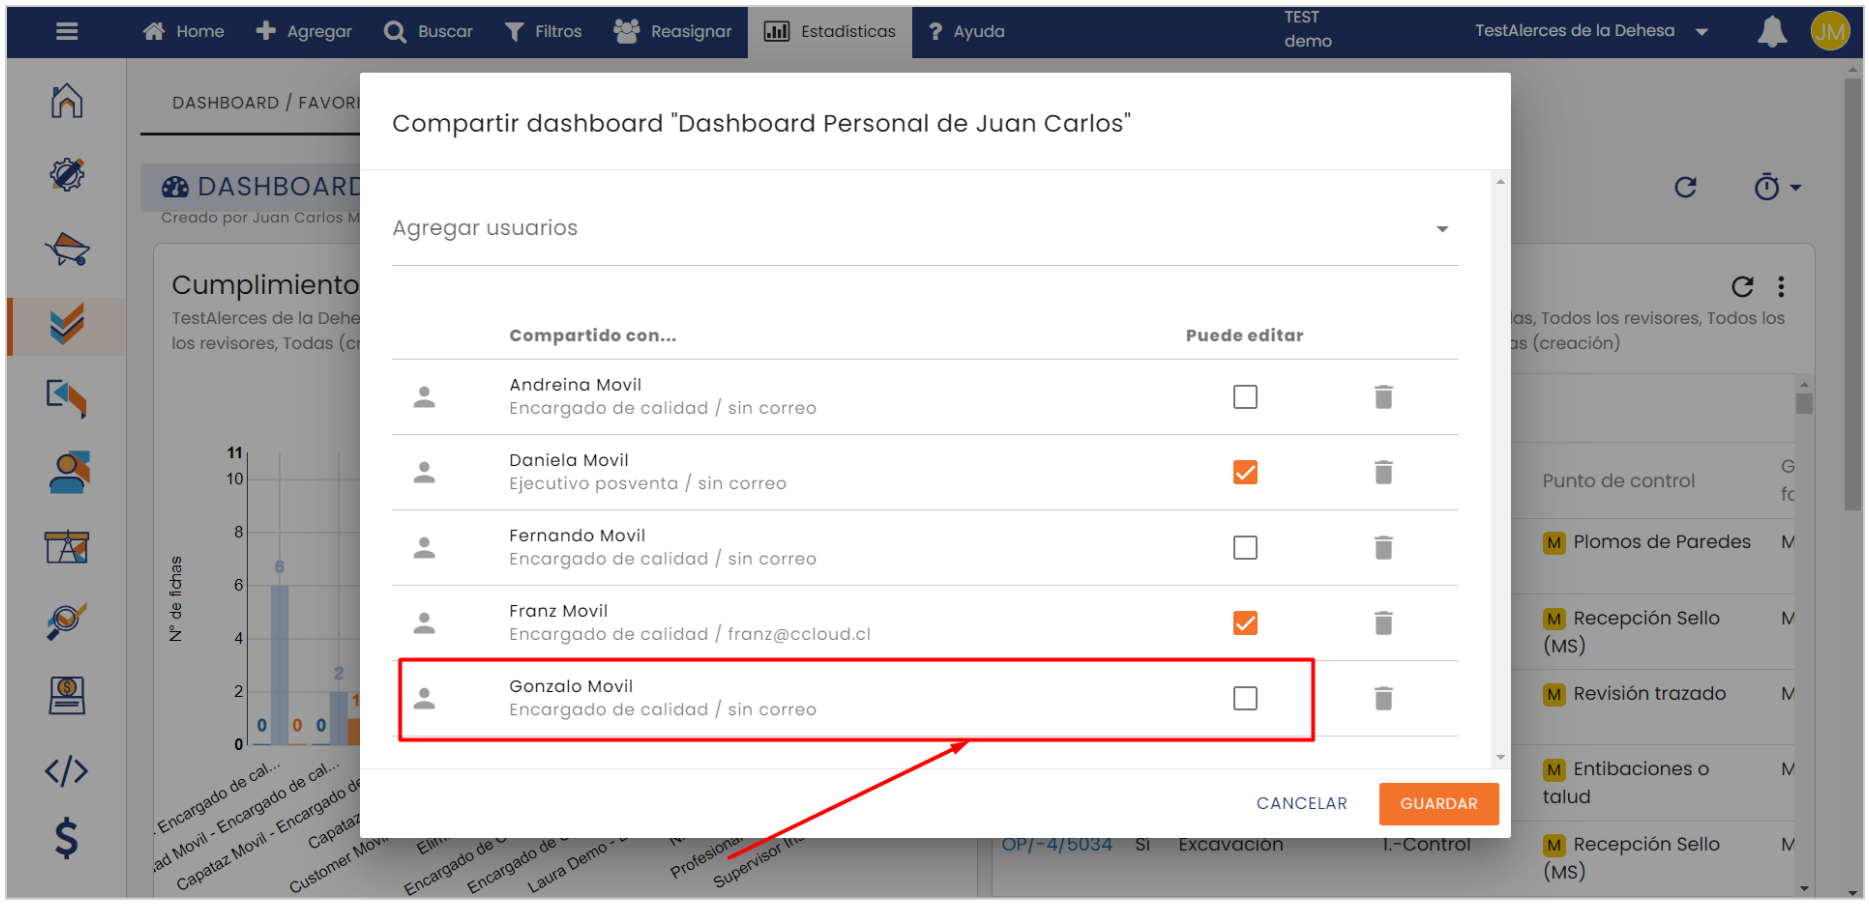
Task: Remove Daniela Movil using trash icon
Action: [1383, 472]
